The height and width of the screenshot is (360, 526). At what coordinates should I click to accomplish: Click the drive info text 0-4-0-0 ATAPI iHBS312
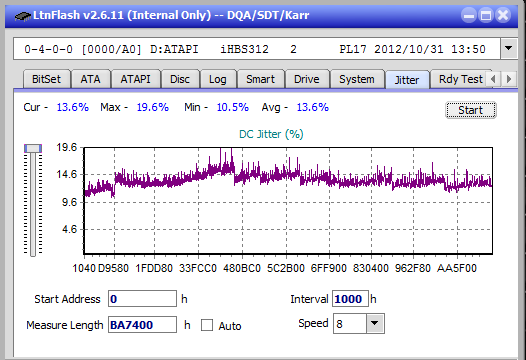tap(255, 49)
